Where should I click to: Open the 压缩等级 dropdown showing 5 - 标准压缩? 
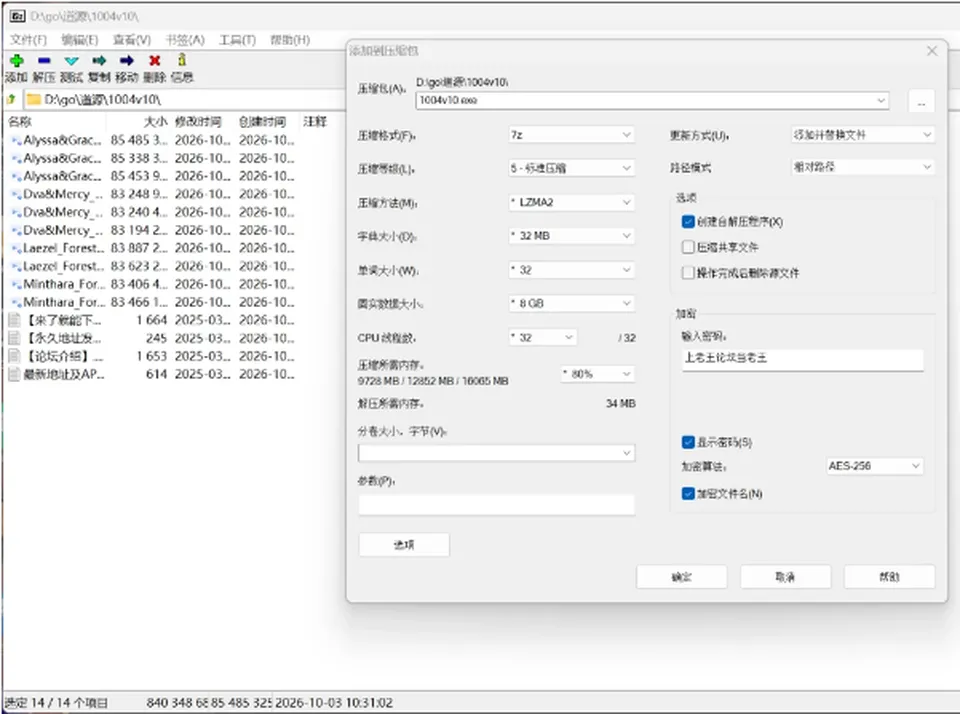point(571,168)
